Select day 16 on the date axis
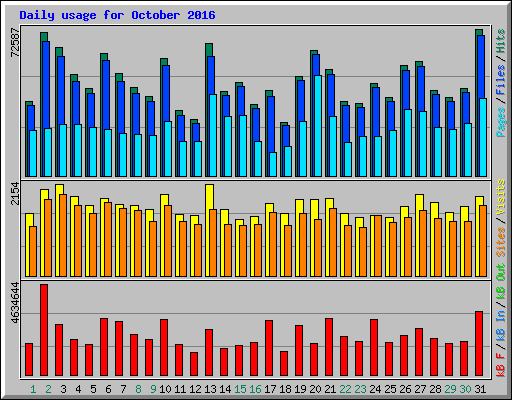The height and width of the screenshot is (400, 512). pos(255,389)
